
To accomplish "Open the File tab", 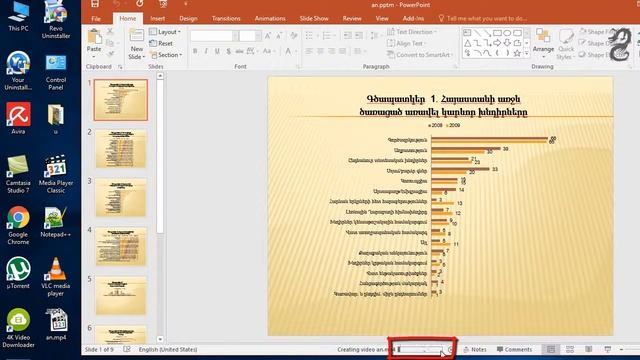I will click(x=96, y=19).
